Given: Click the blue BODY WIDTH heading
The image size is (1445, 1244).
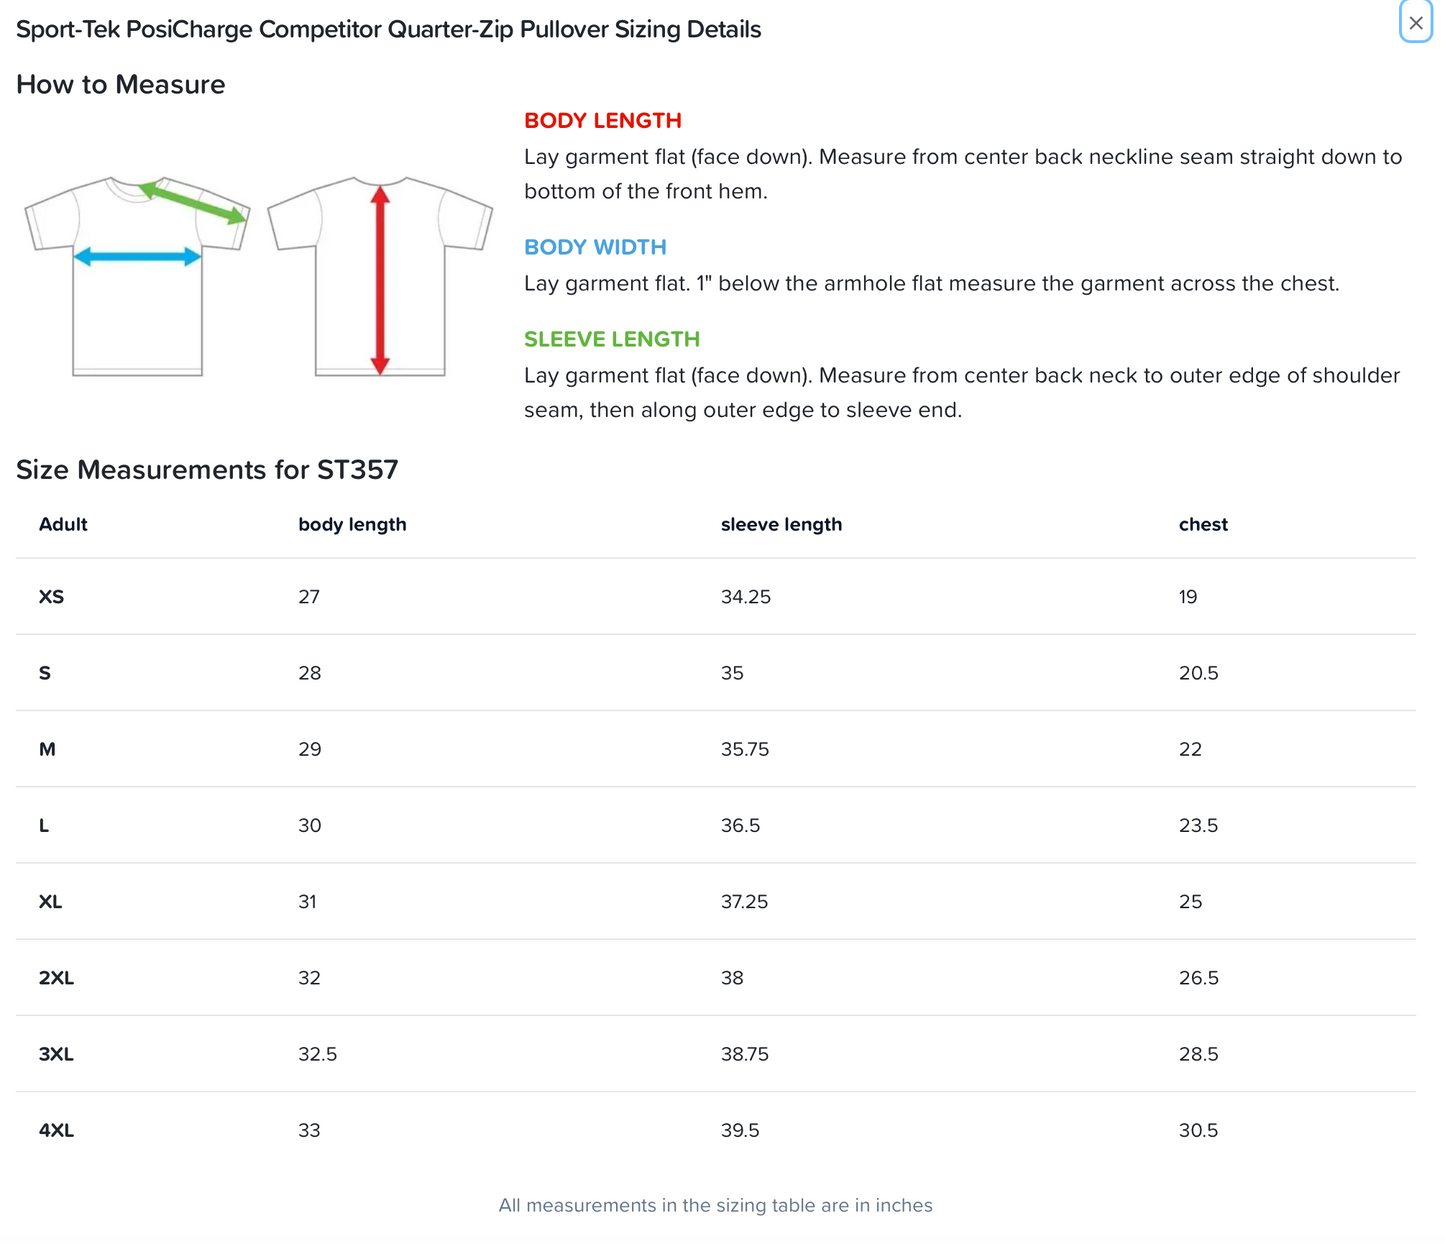Looking at the screenshot, I should pos(595,247).
